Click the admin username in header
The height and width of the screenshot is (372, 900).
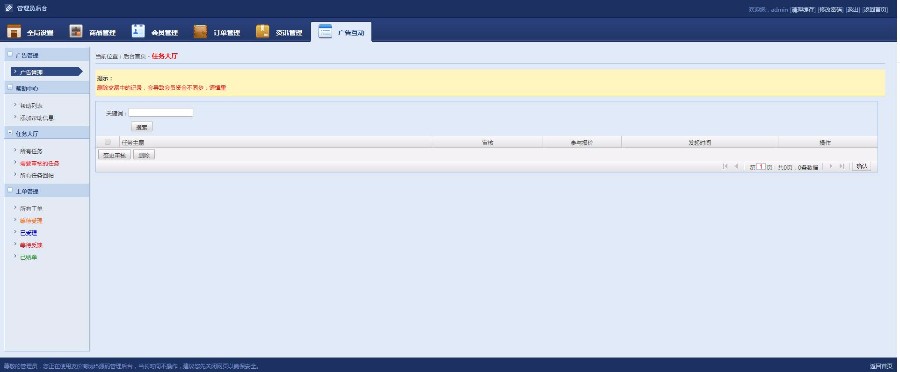(x=779, y=9)
